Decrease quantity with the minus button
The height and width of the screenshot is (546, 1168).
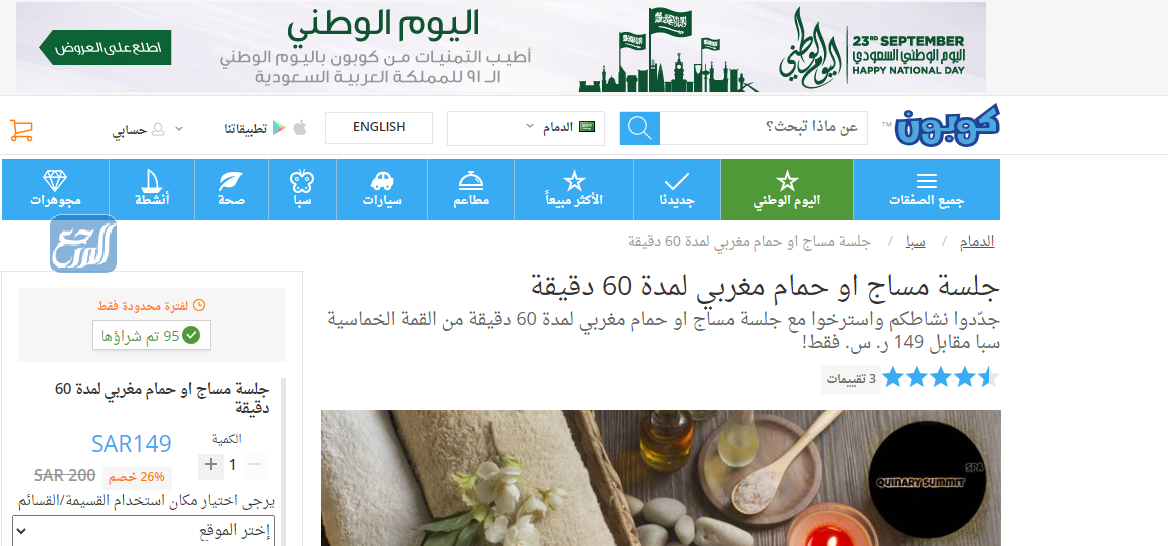click(256, 465)
